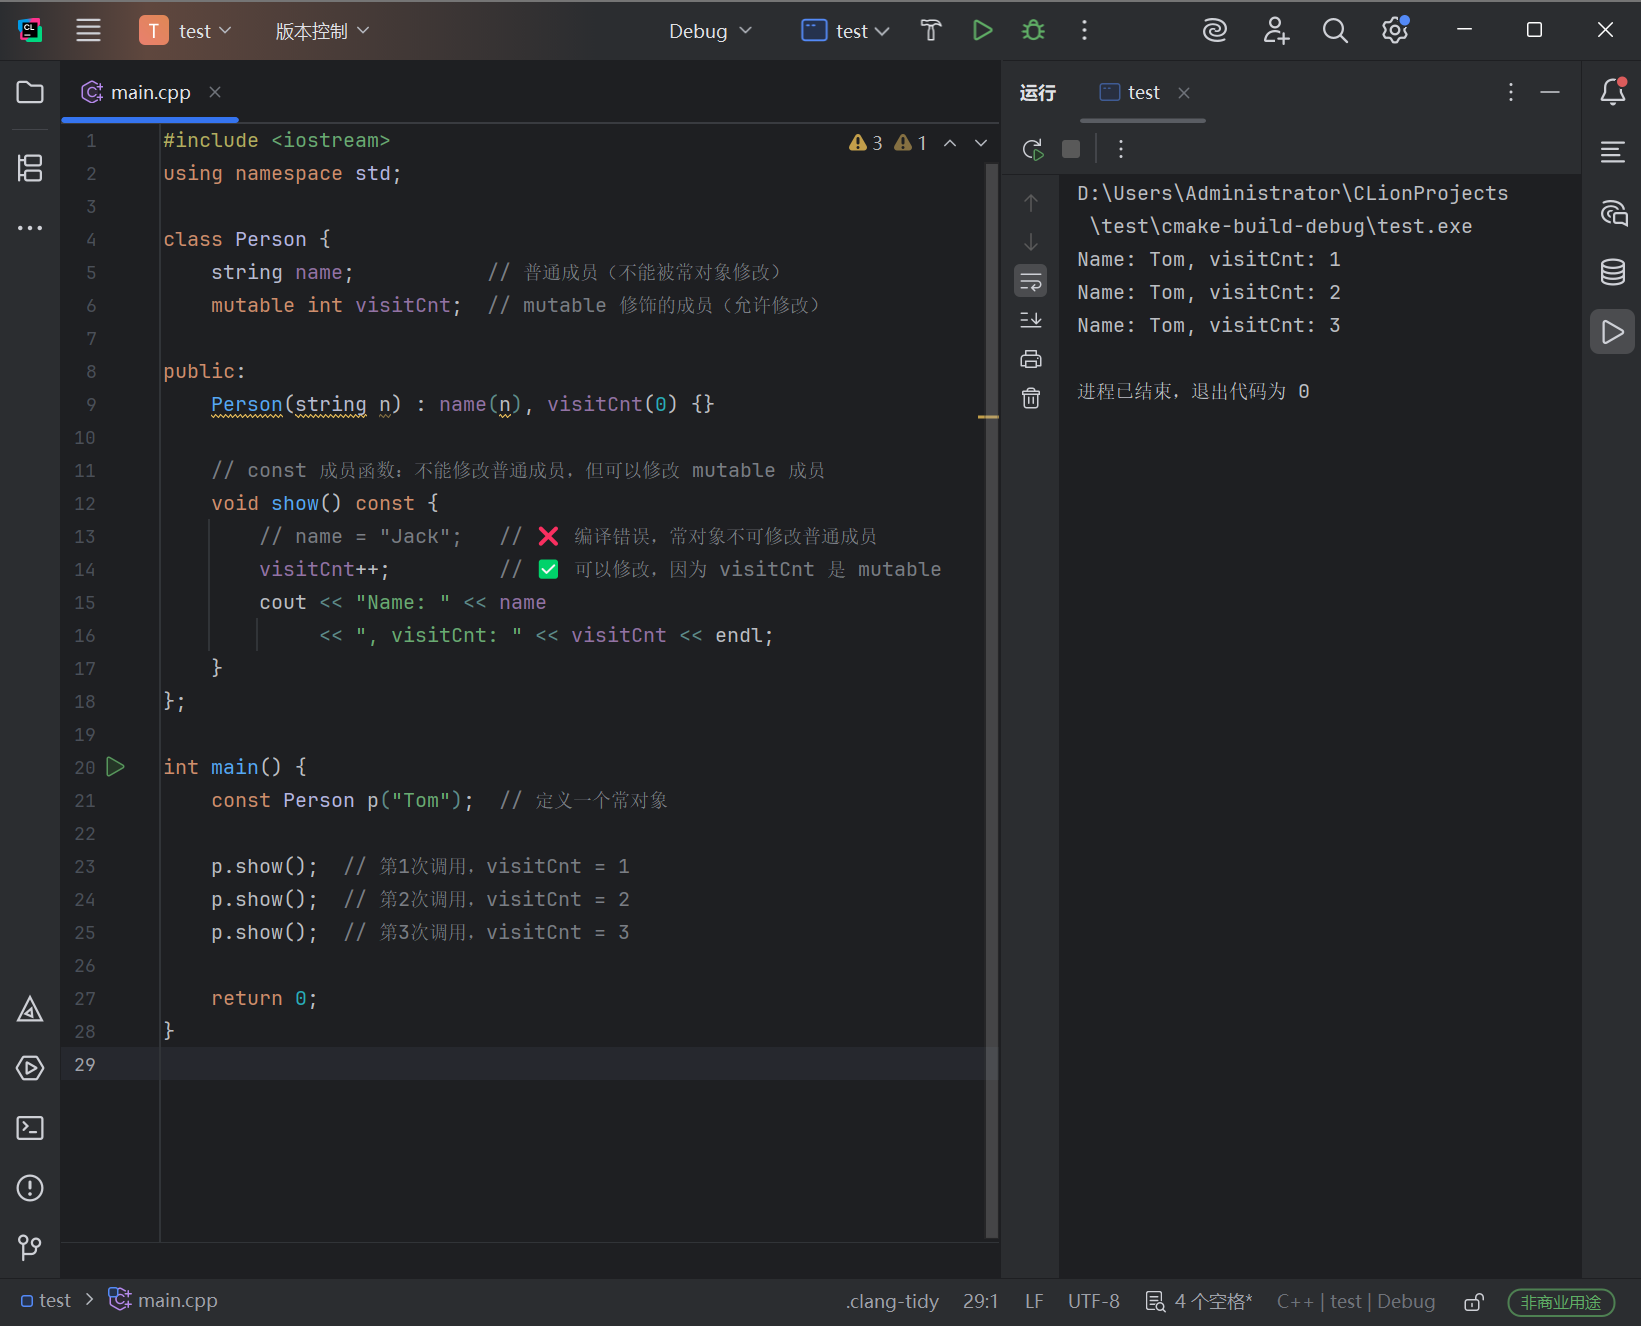Open the test run configuration dropdown

click(845, 31)
